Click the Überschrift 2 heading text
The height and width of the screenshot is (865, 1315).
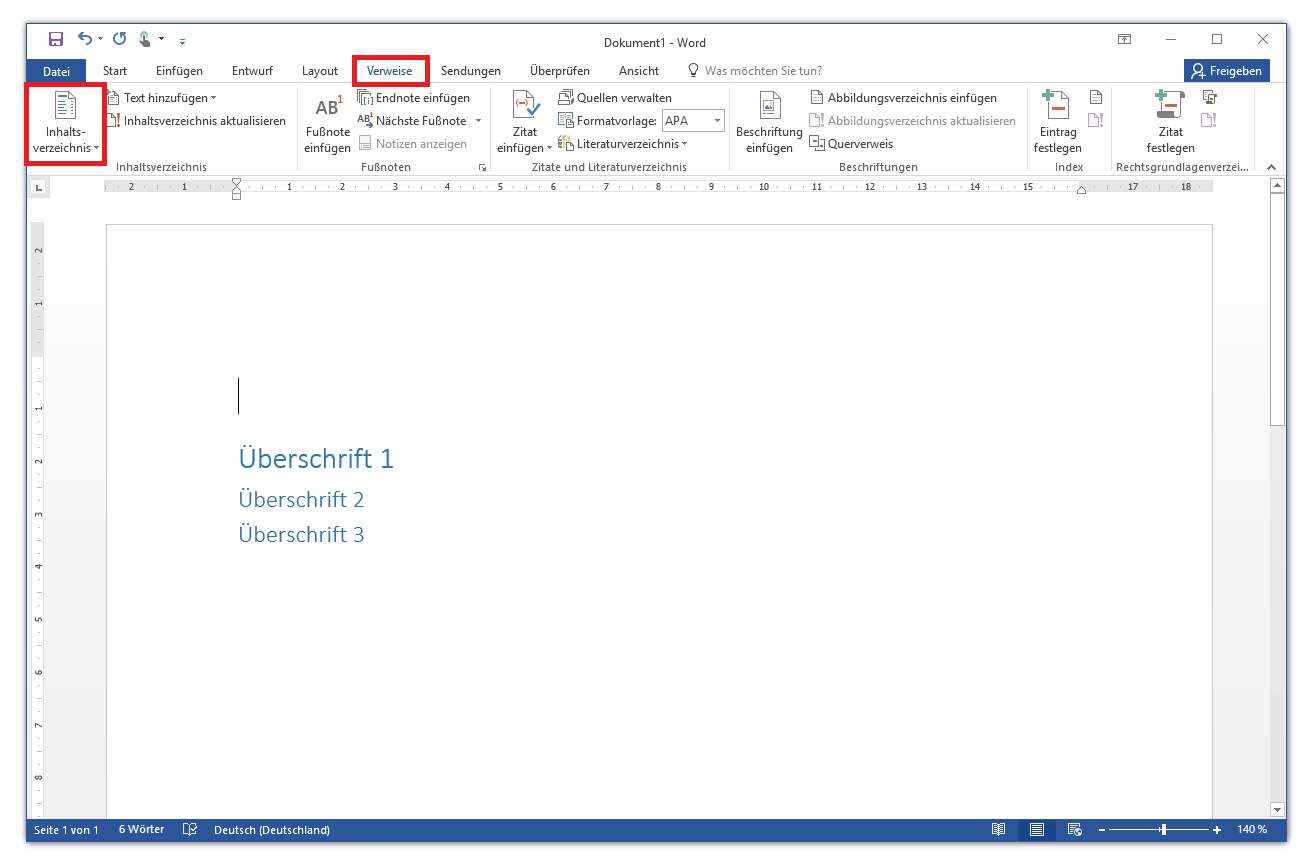pyautogui.click(x=301, y=499)
